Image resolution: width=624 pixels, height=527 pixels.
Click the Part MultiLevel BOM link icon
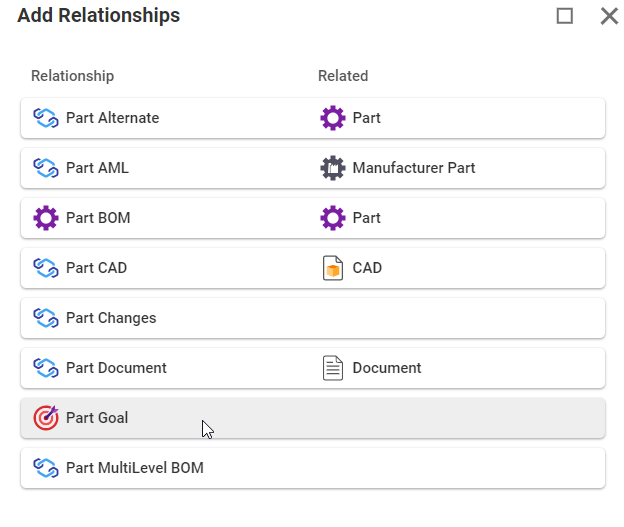(x=46, y=468)
